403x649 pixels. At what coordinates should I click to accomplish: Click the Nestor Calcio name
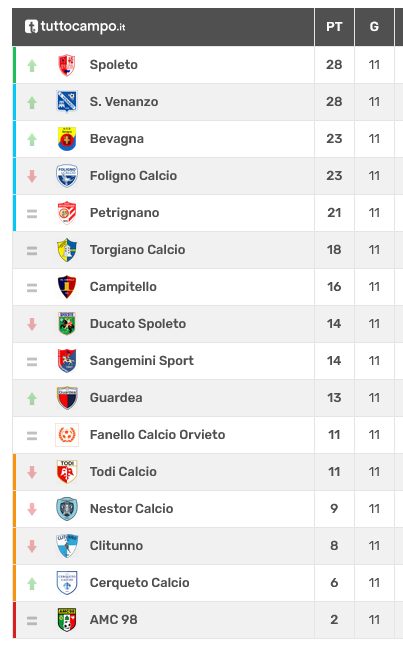pyautogui.click(x=132, y=509)
